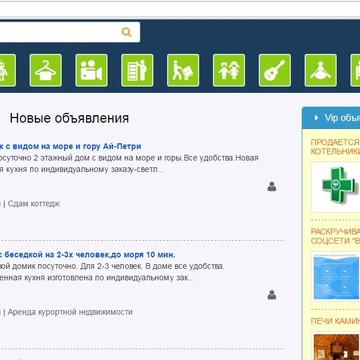Expand the Vip объявления panel arrow
The width and height of the screenshot is (360, 360).
316,118
